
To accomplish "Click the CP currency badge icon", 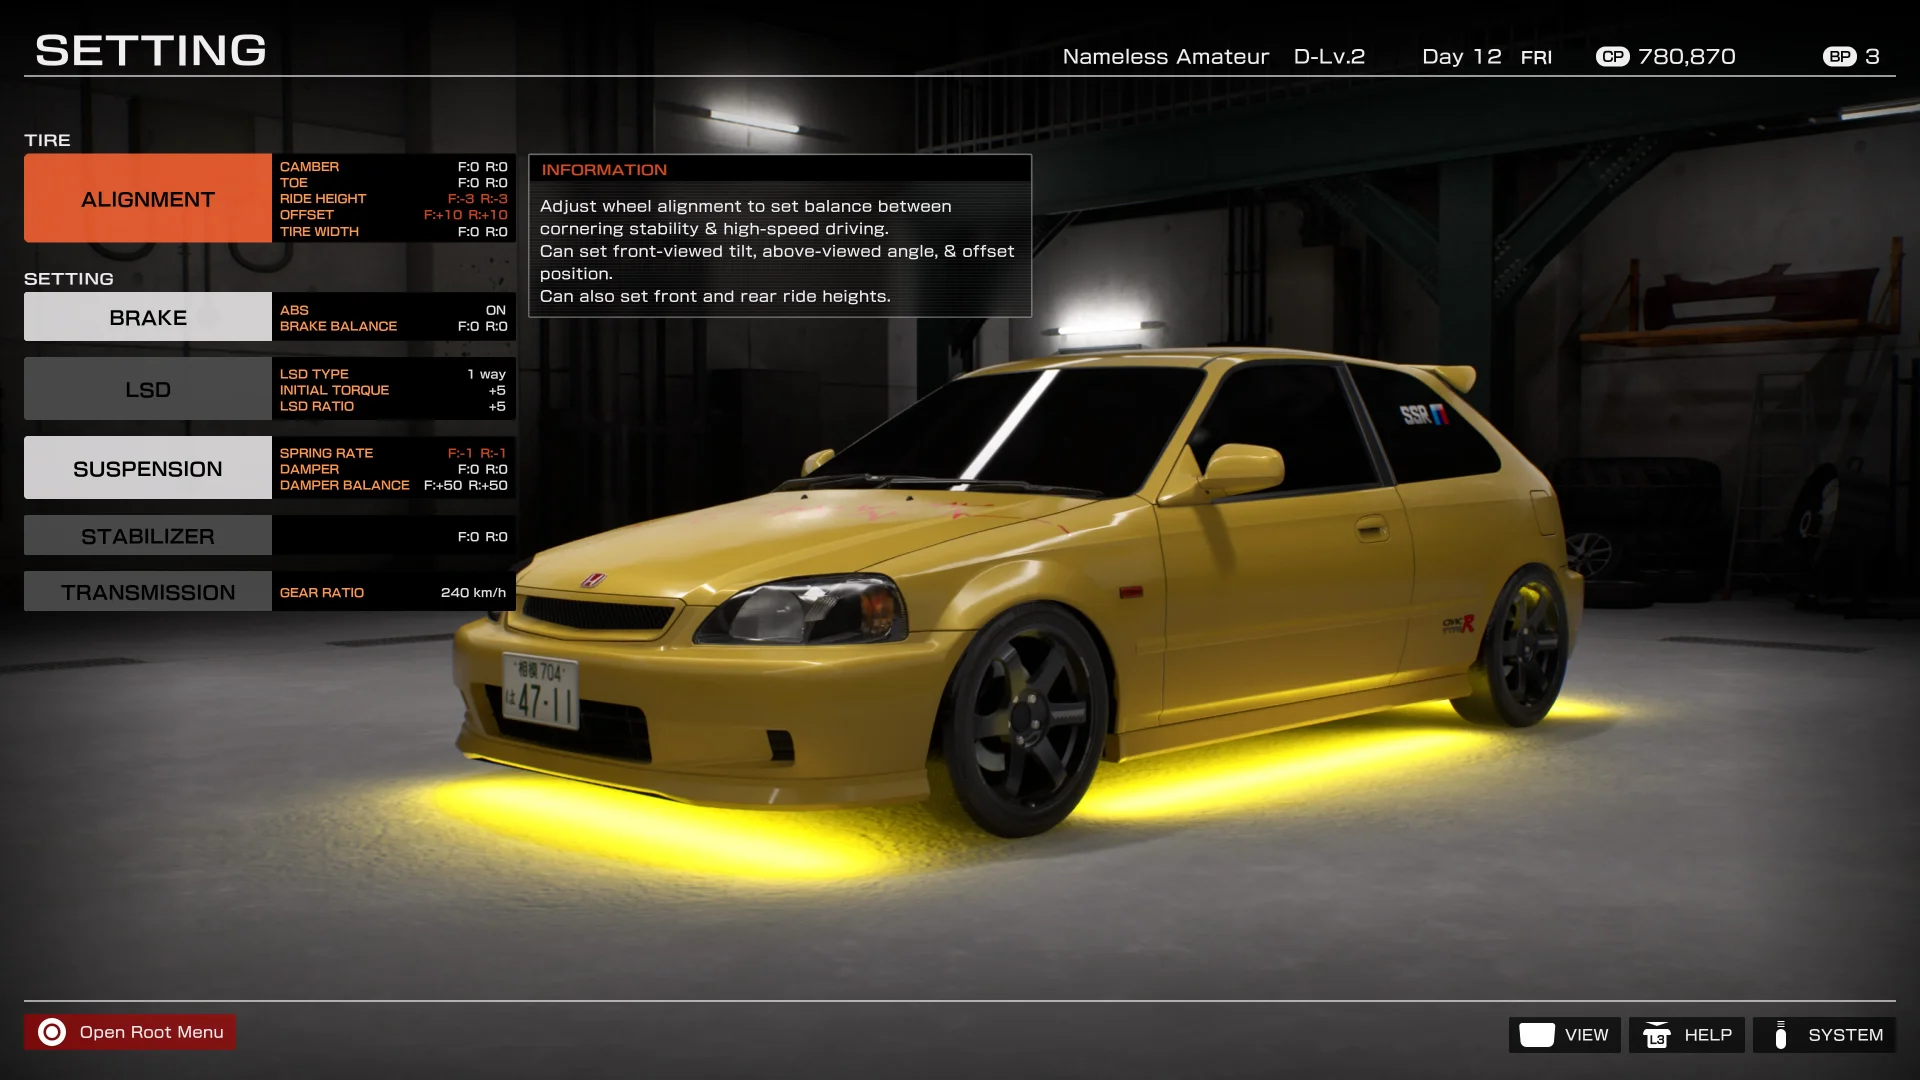I will [1612, 57].
